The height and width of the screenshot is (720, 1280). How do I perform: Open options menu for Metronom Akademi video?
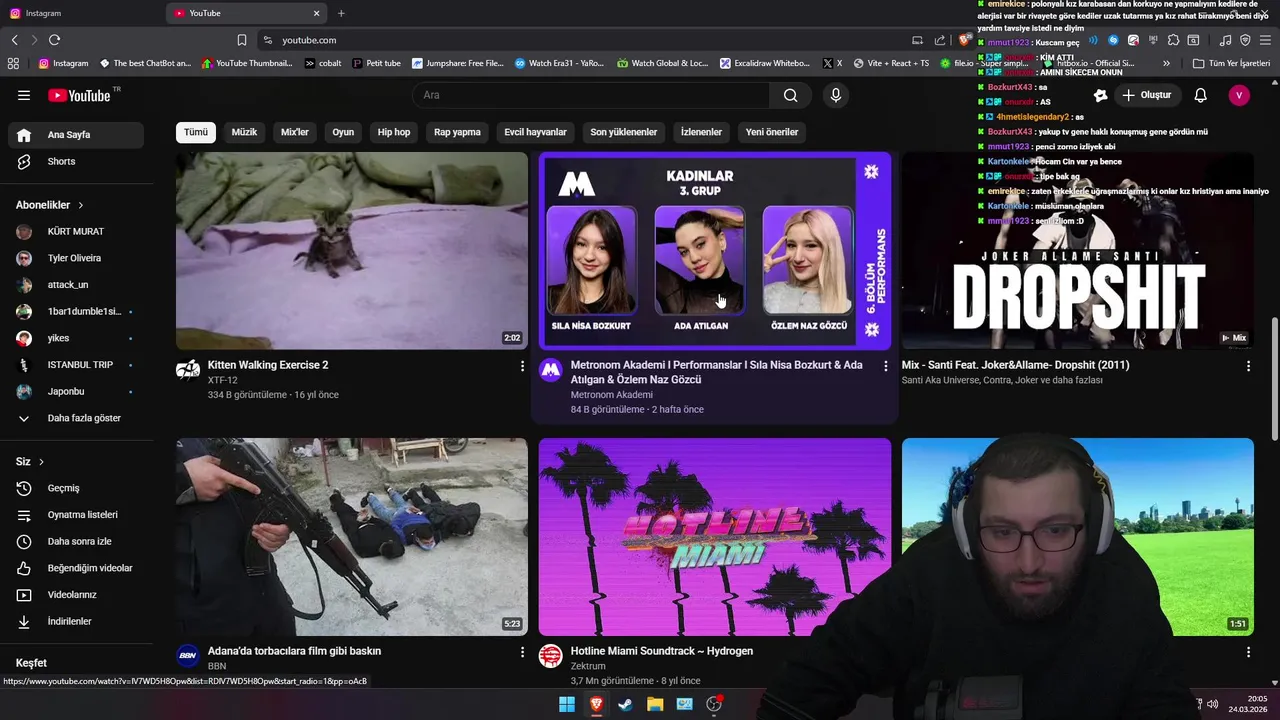[x=885, y=366]
